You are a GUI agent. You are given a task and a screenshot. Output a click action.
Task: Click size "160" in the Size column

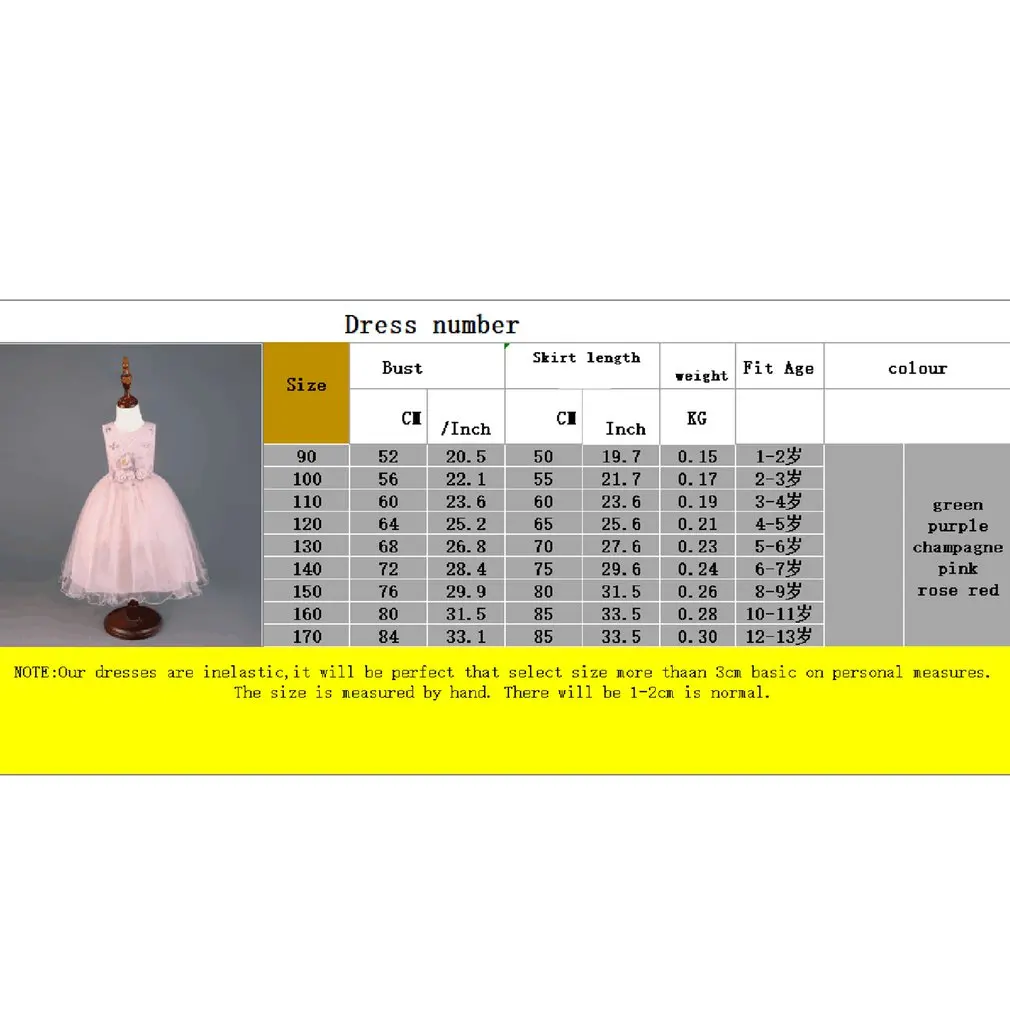tap(307, 614)
